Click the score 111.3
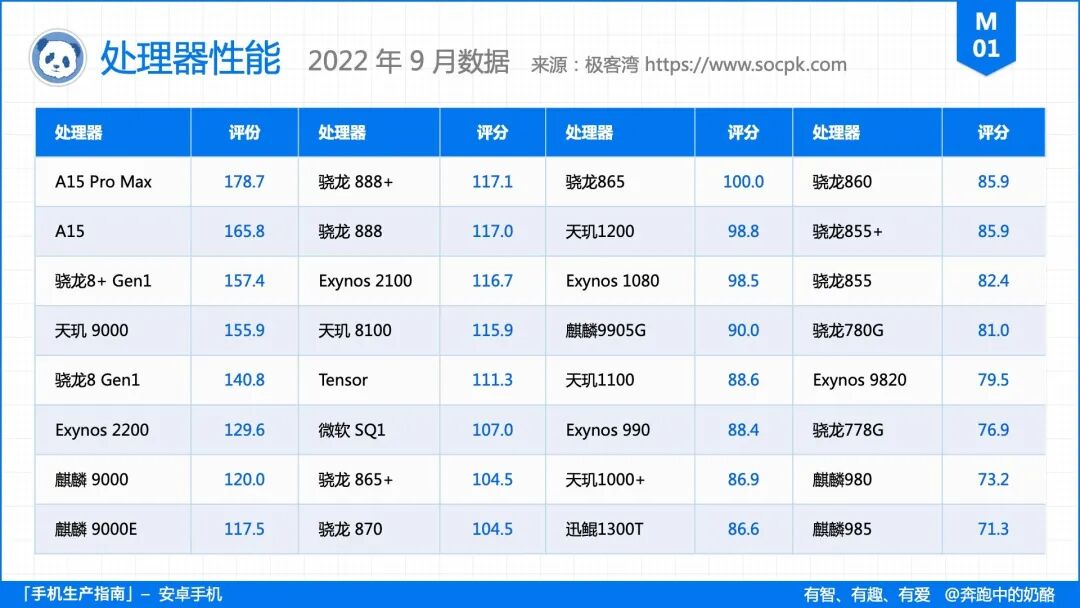Image resolution: width=1080 pixels, height=608 pixels. (x=492, y=380)
